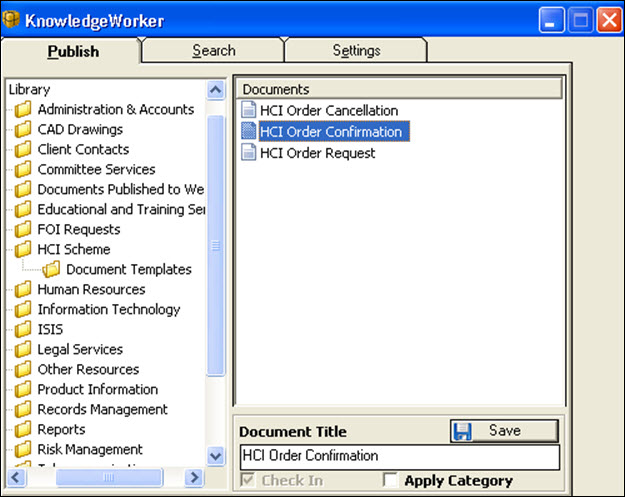
Task: Select the Records Management folder label
Action: 102,409
